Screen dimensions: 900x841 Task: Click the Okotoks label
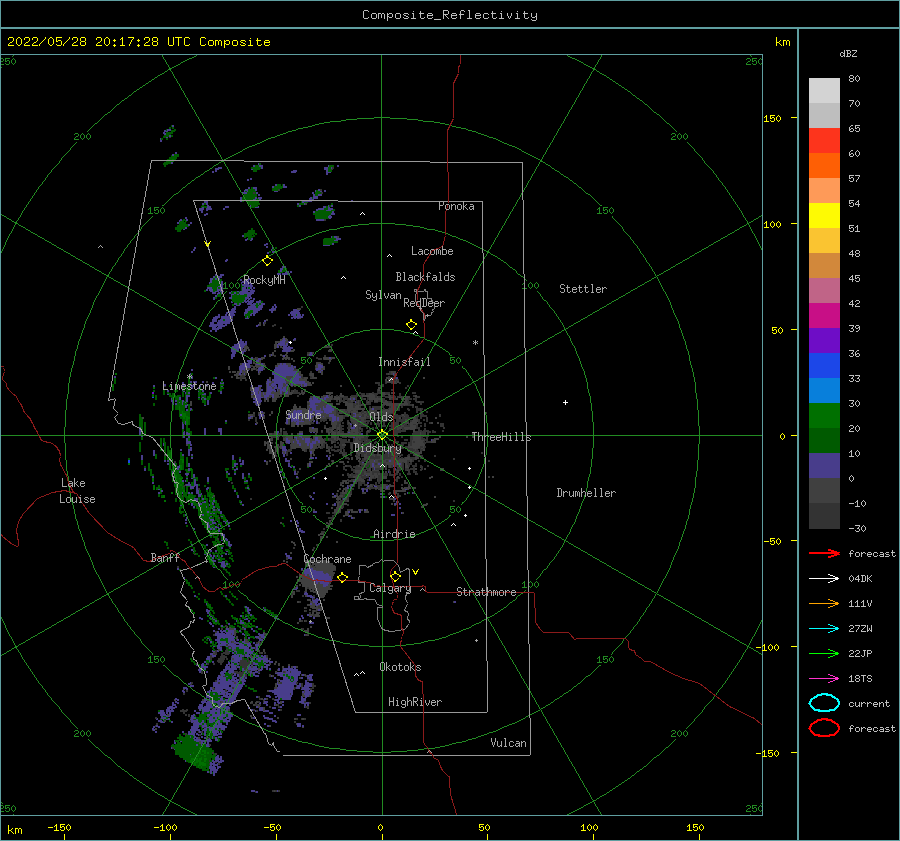(x=400, y=667)
